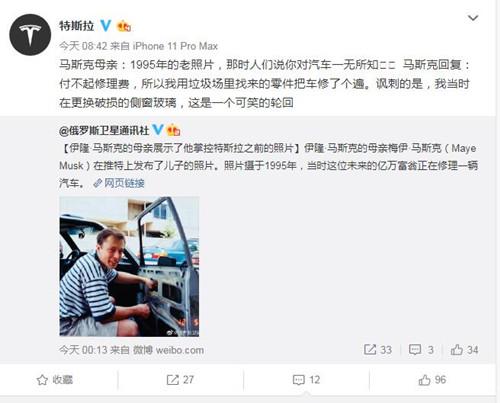
Task: Open the 特斯拉 account name
Action: pyautogui.click(x=77, y=26)
